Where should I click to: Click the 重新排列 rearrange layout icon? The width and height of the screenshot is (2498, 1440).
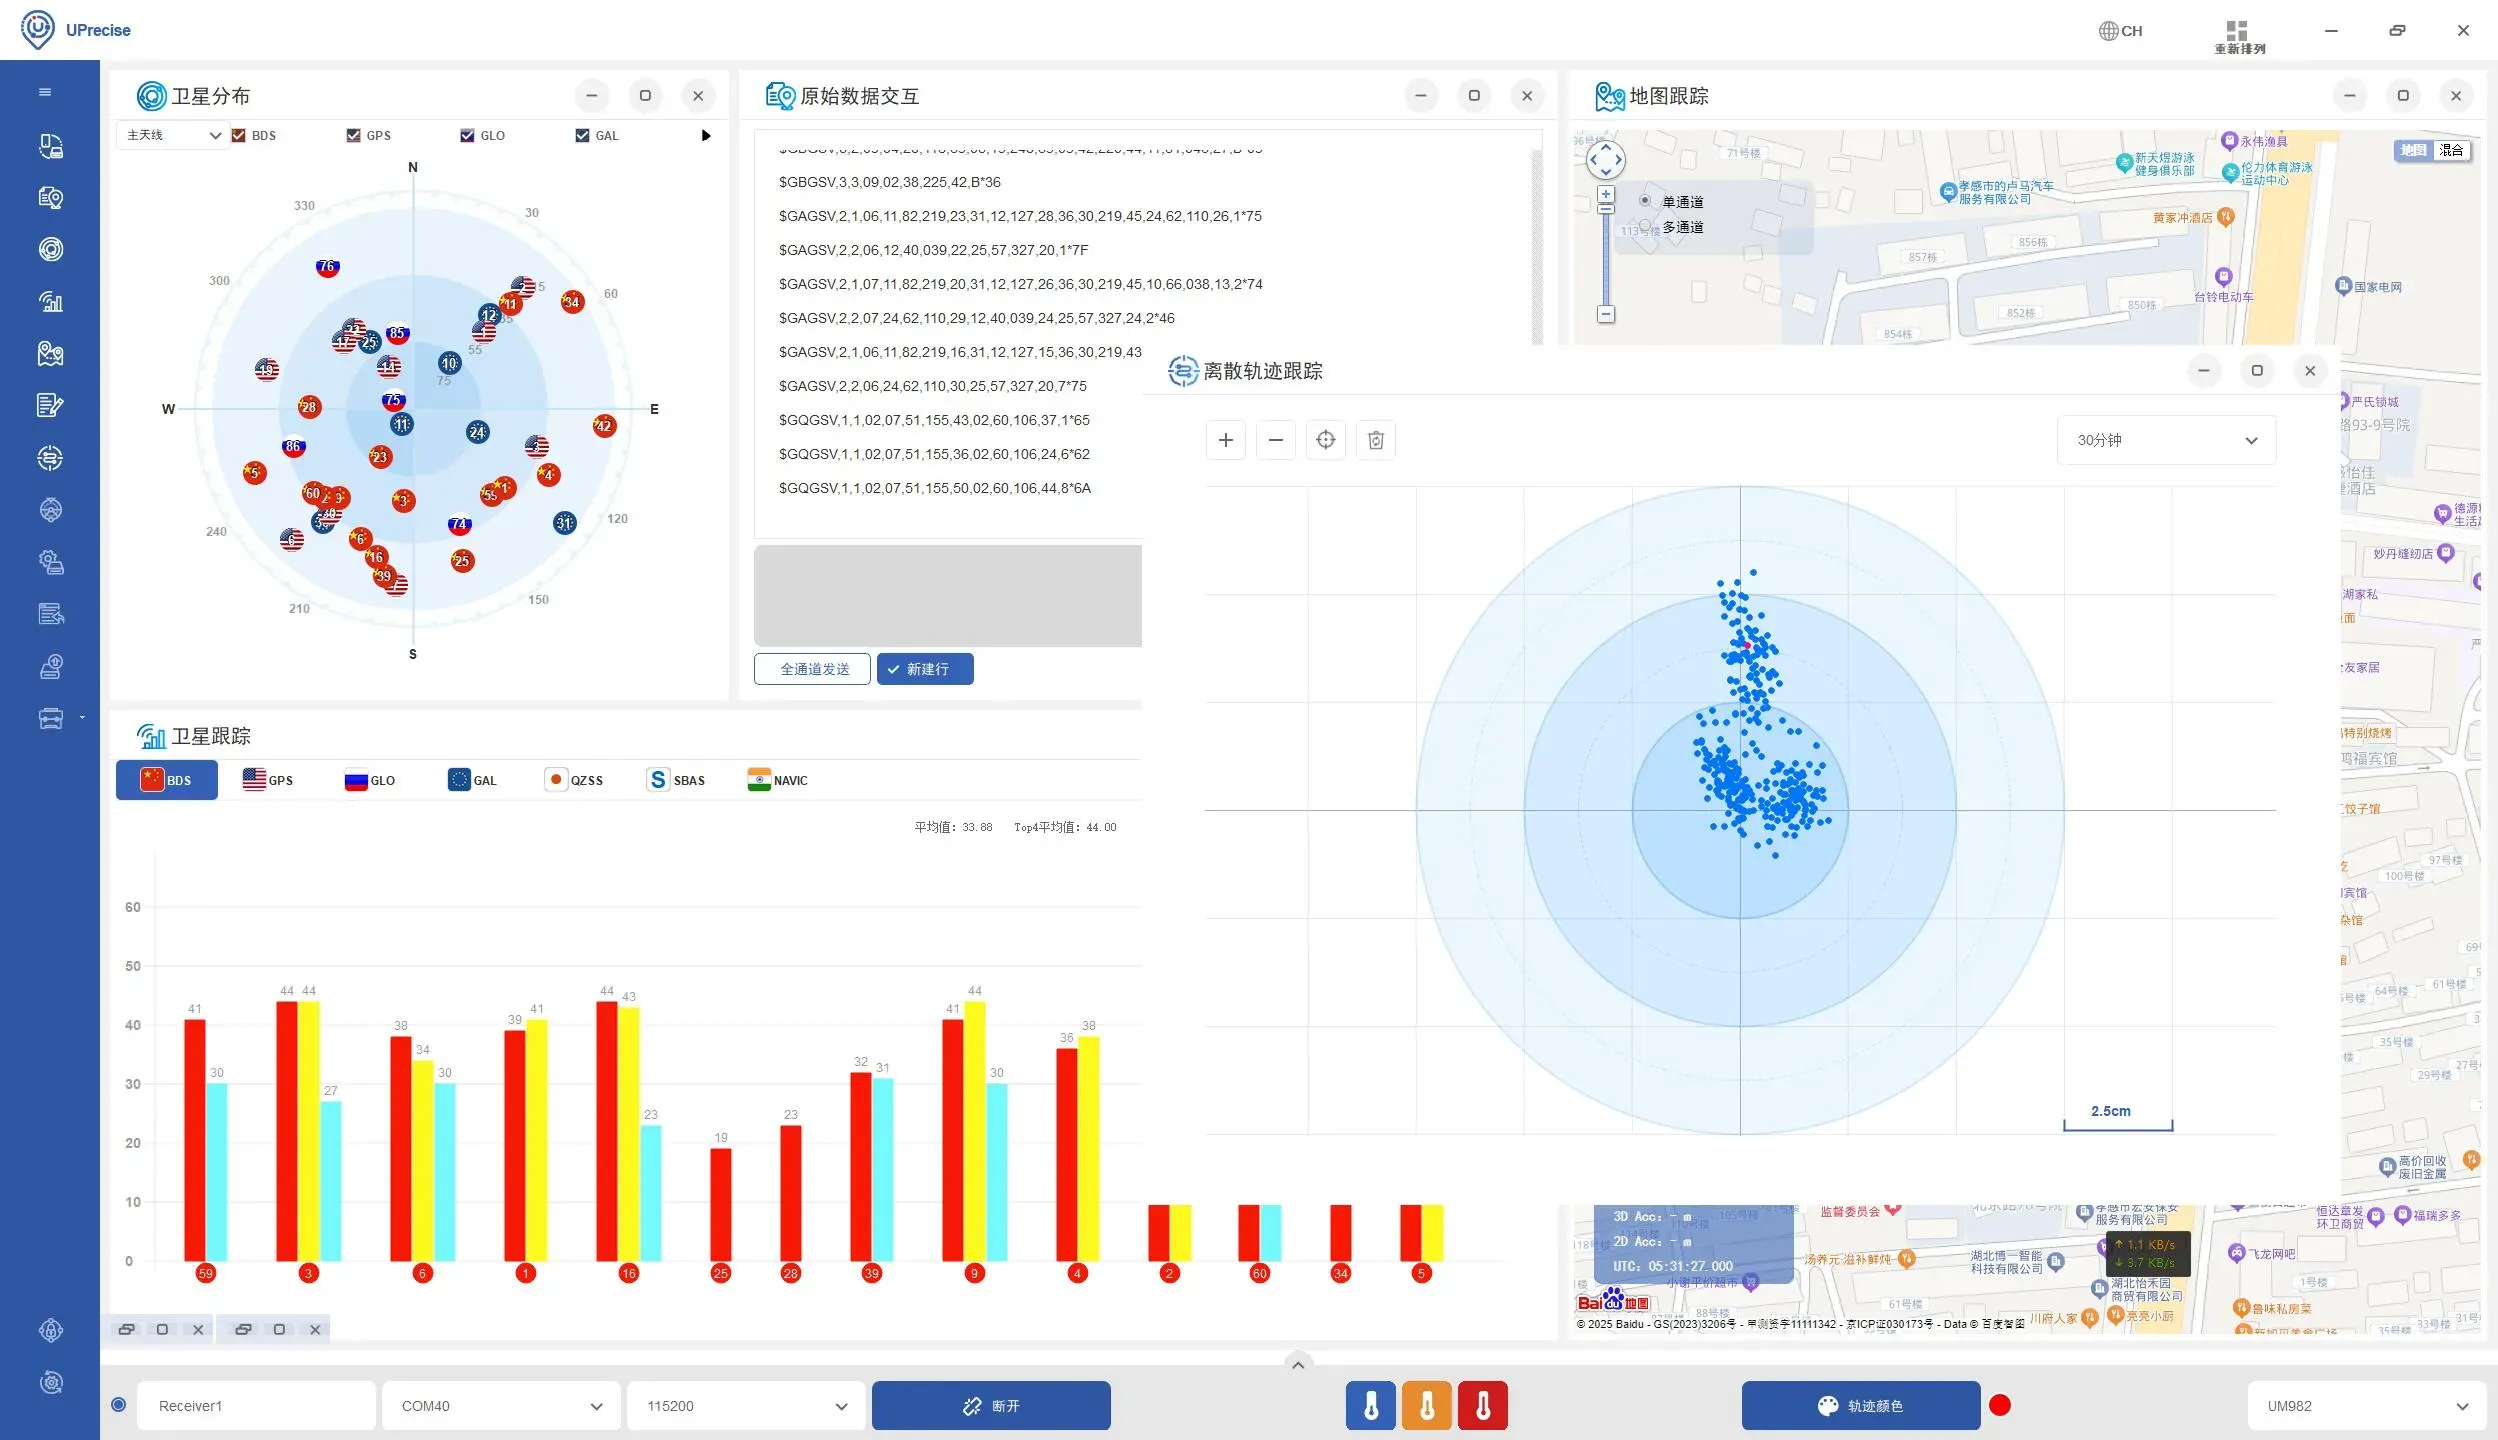point(2237,32)
